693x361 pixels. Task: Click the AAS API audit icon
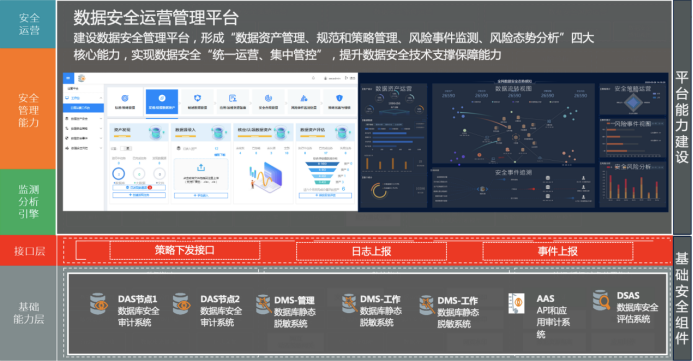click(516, 304)
